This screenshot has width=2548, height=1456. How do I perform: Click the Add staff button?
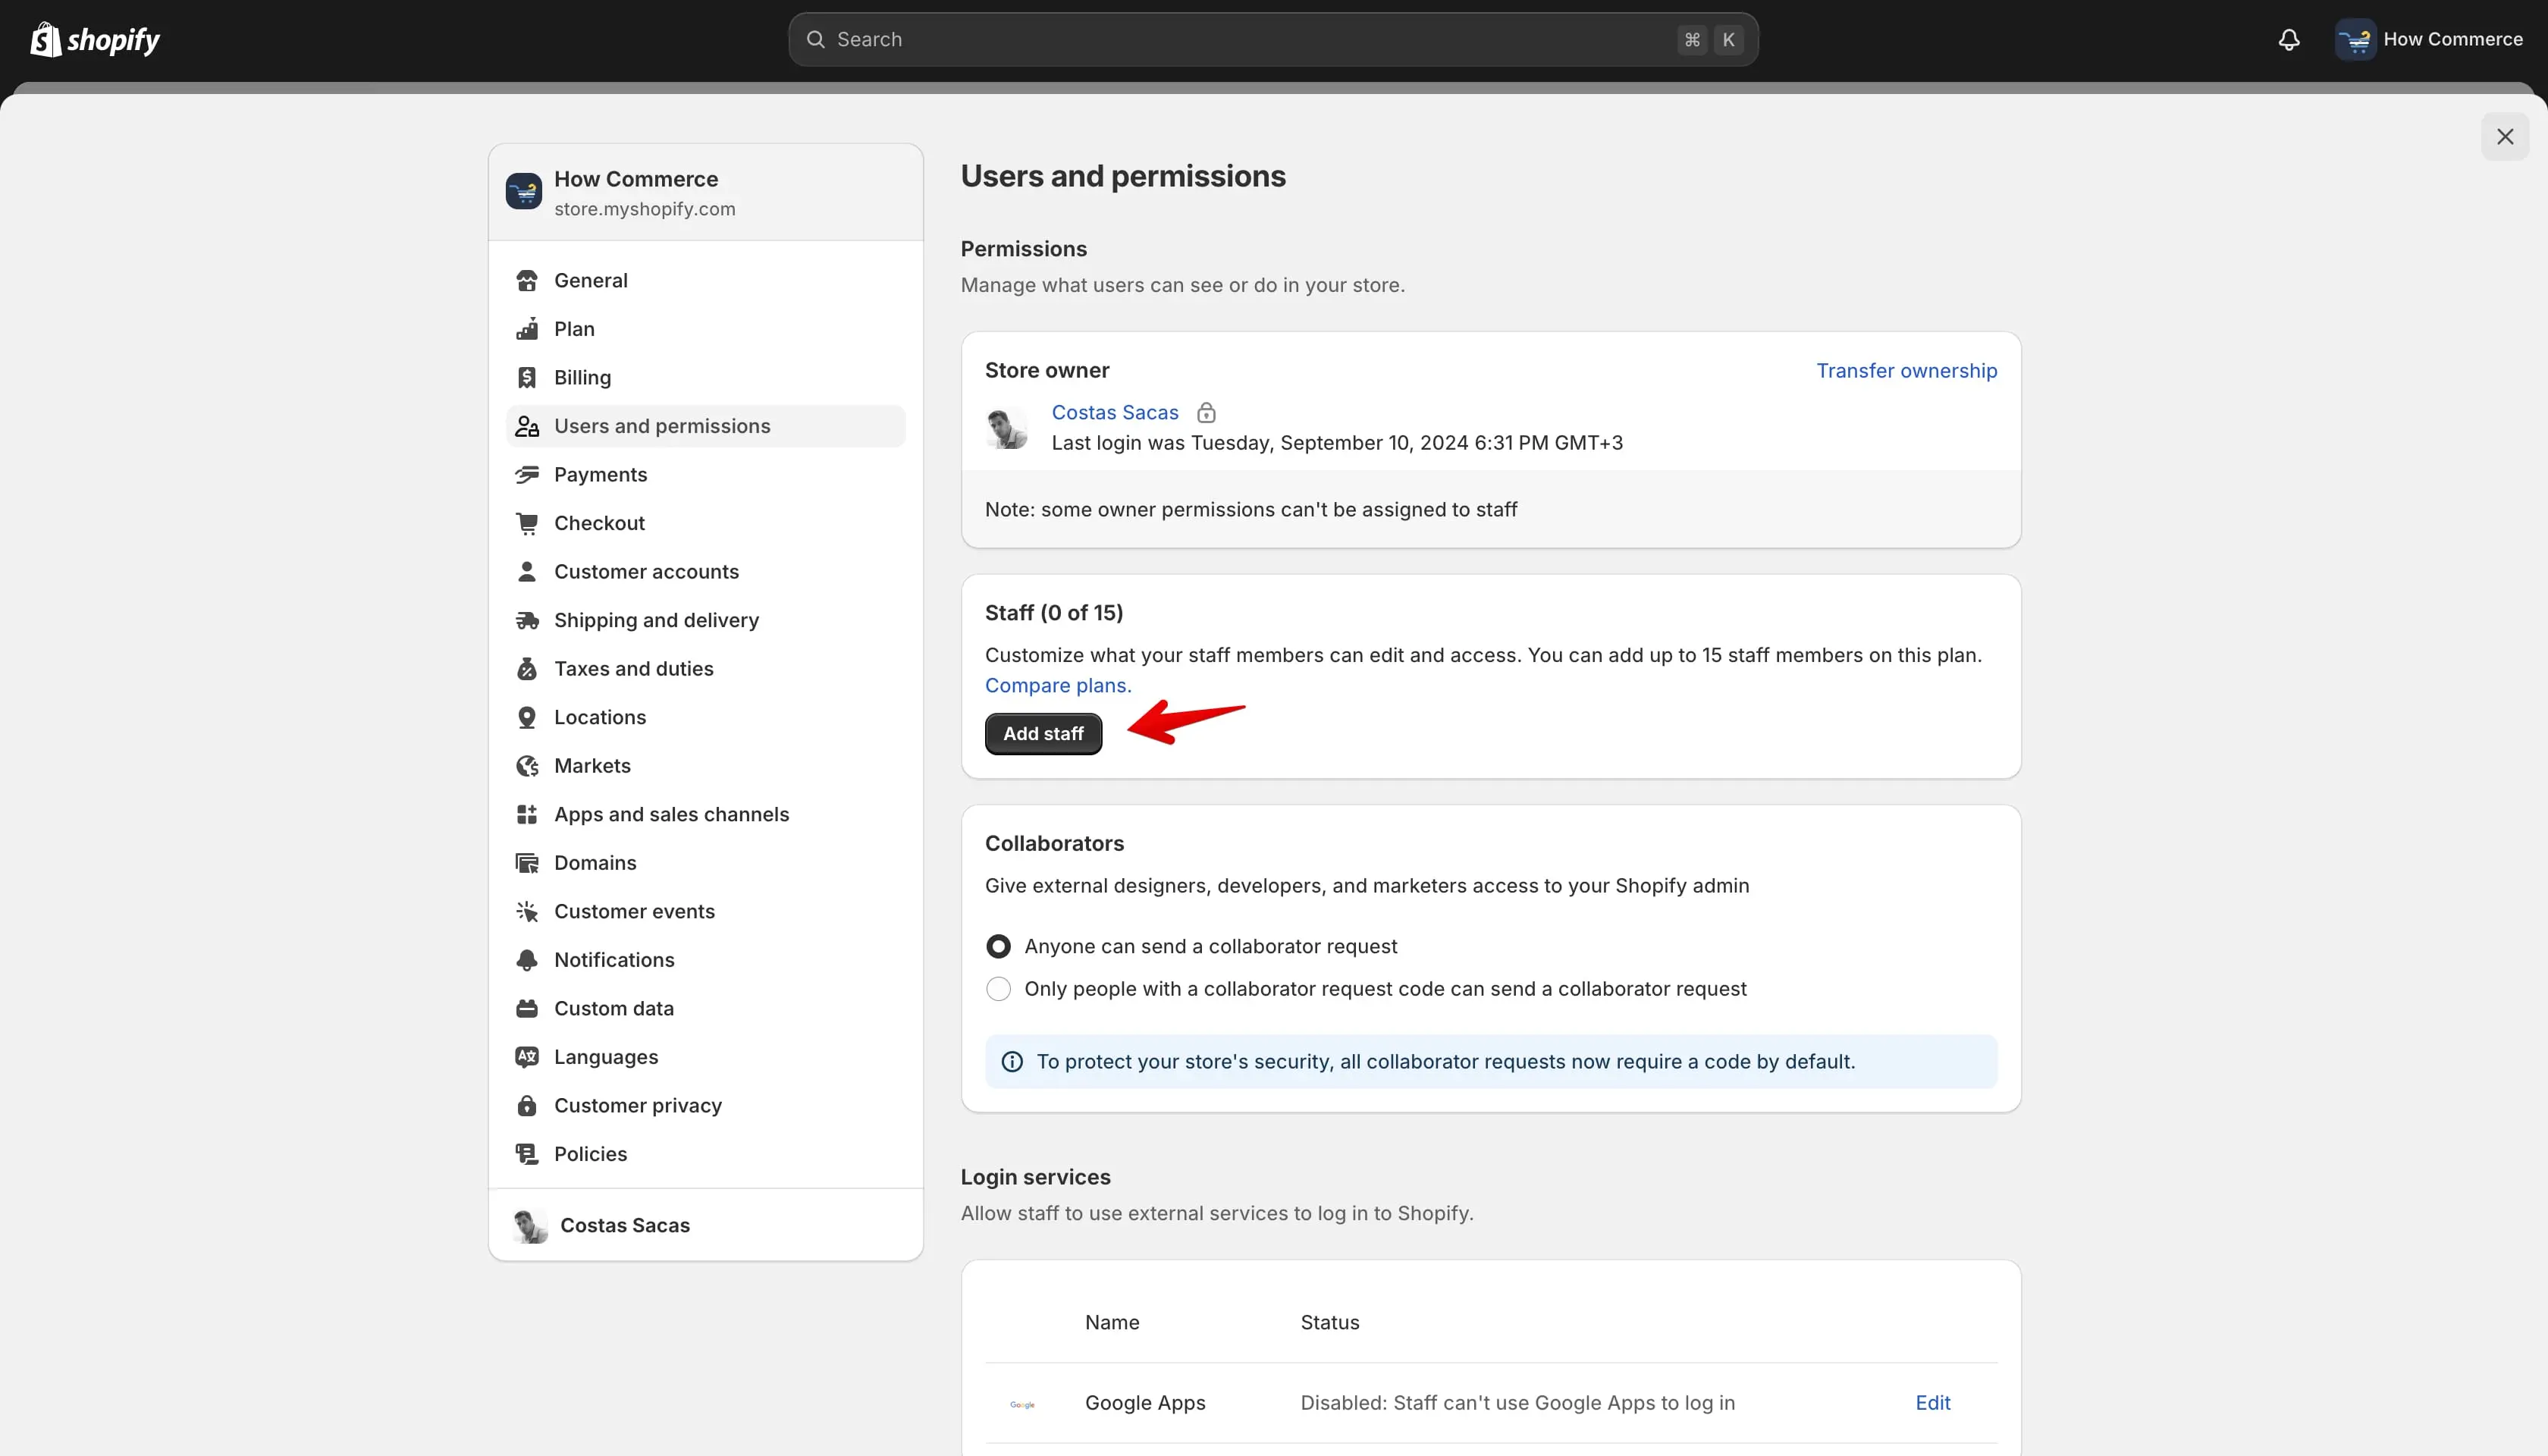coord(1043,734)
